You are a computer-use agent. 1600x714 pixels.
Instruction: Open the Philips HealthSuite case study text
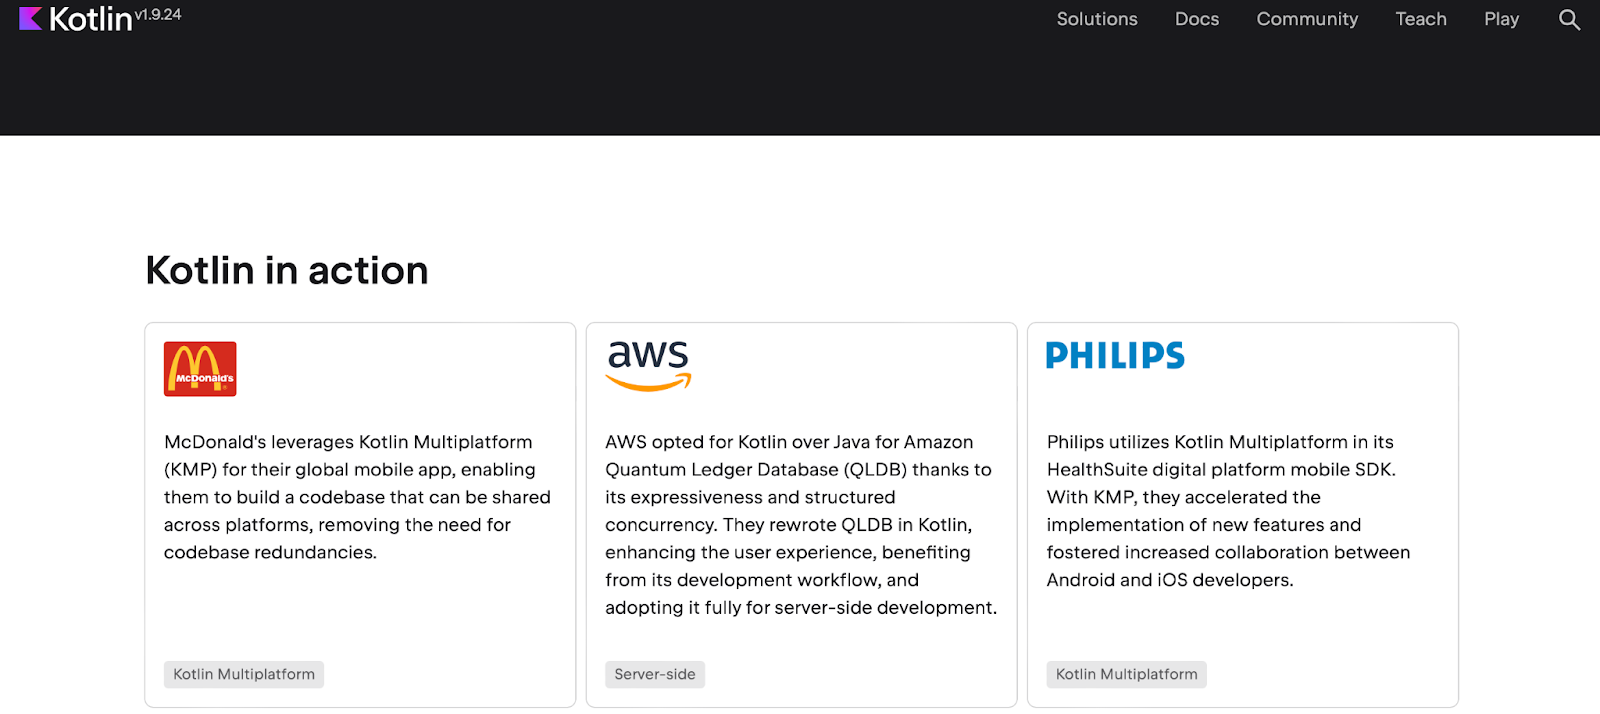[1228, 511]
